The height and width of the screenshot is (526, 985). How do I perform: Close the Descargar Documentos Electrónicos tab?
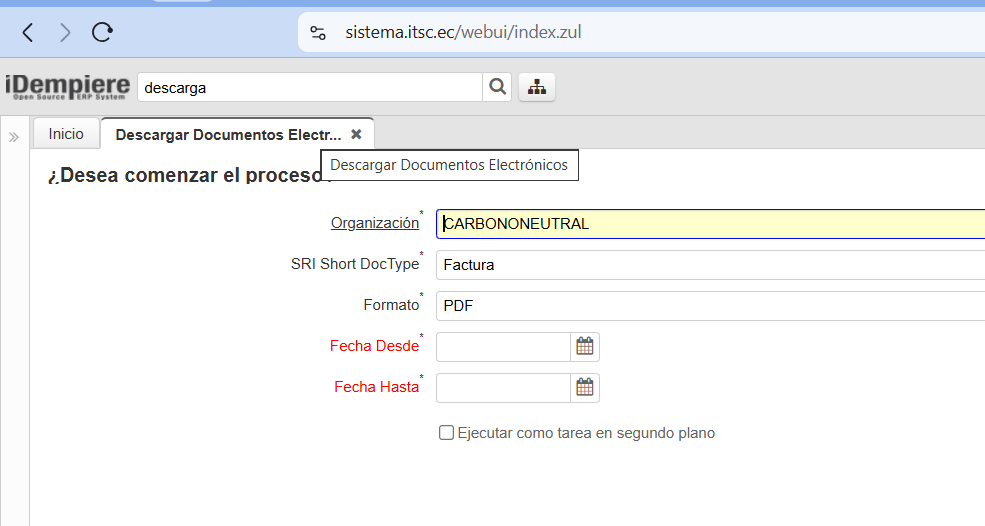(356, 134)
